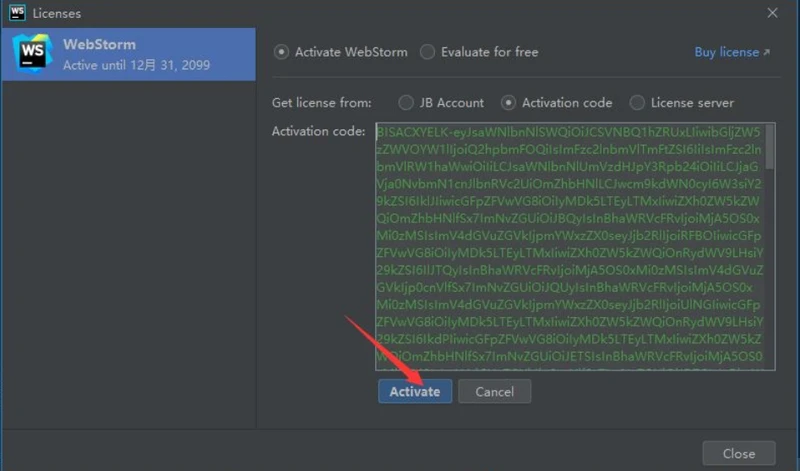Click the activation code box scrollbar thumb
Viewport: 800px width, 471px height.
coord(770,146)
